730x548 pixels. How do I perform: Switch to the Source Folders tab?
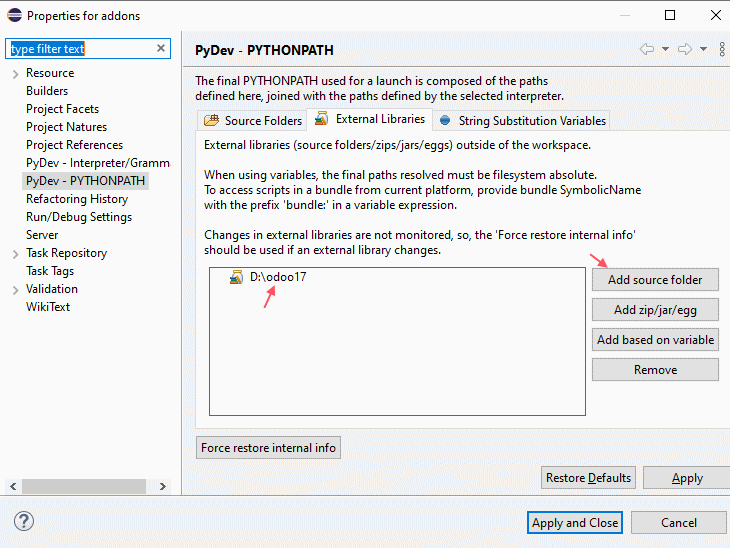pyautogui.click(x=252, y=121)
